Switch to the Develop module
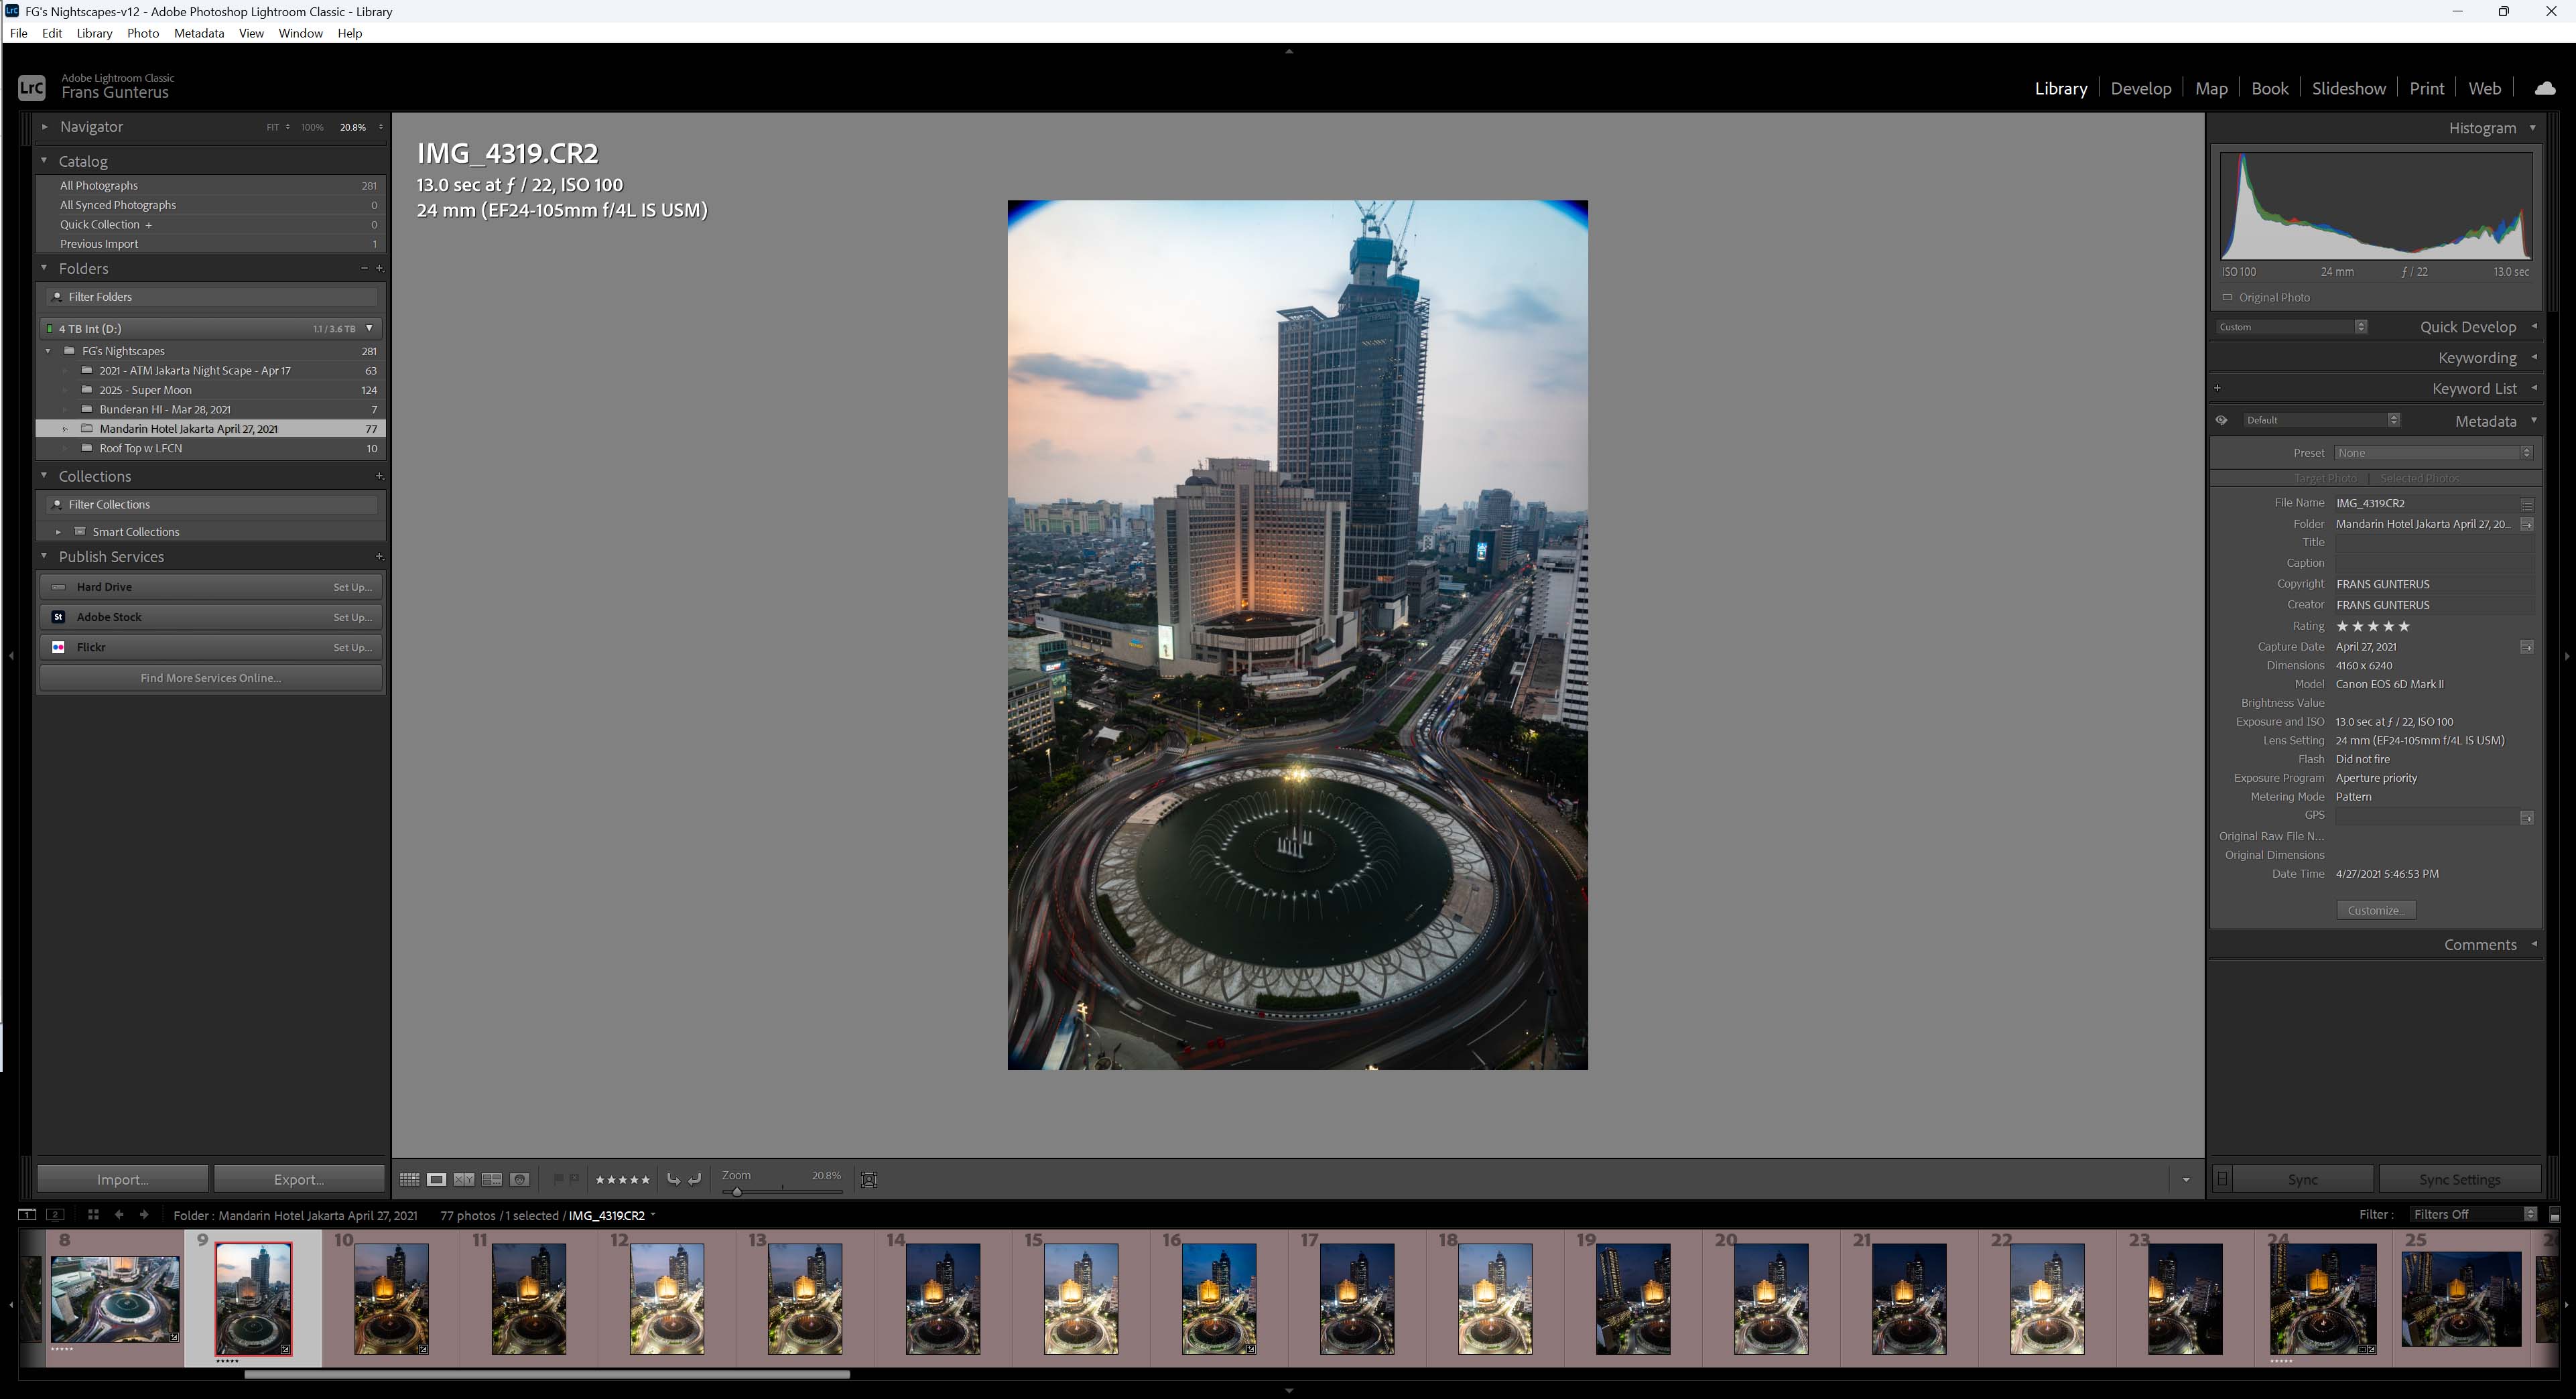This screenshot has width=2576, height=1399. click(2140, 88)
